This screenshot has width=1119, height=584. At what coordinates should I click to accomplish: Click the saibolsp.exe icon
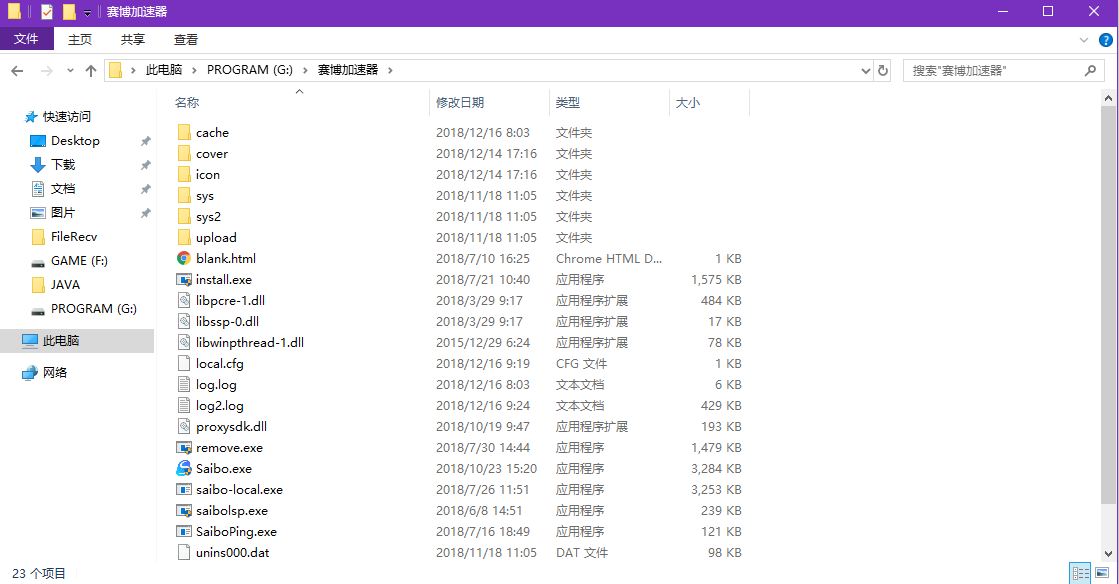184,510
